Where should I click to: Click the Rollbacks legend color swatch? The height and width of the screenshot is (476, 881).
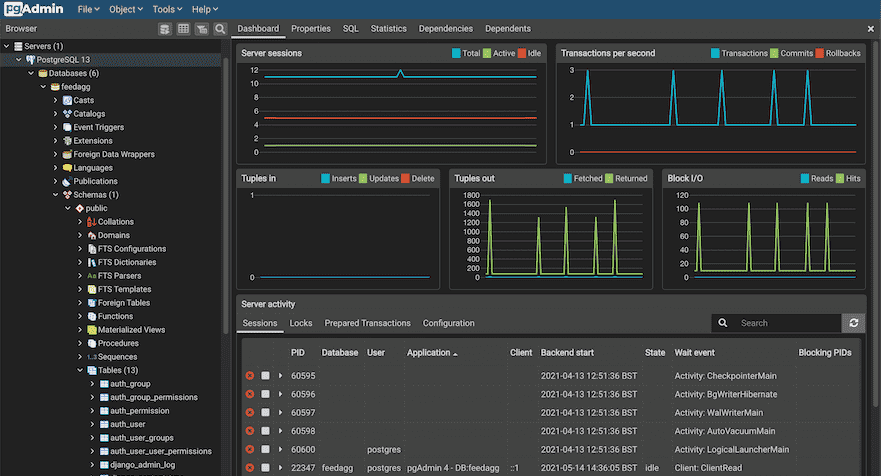coord(820,53)
